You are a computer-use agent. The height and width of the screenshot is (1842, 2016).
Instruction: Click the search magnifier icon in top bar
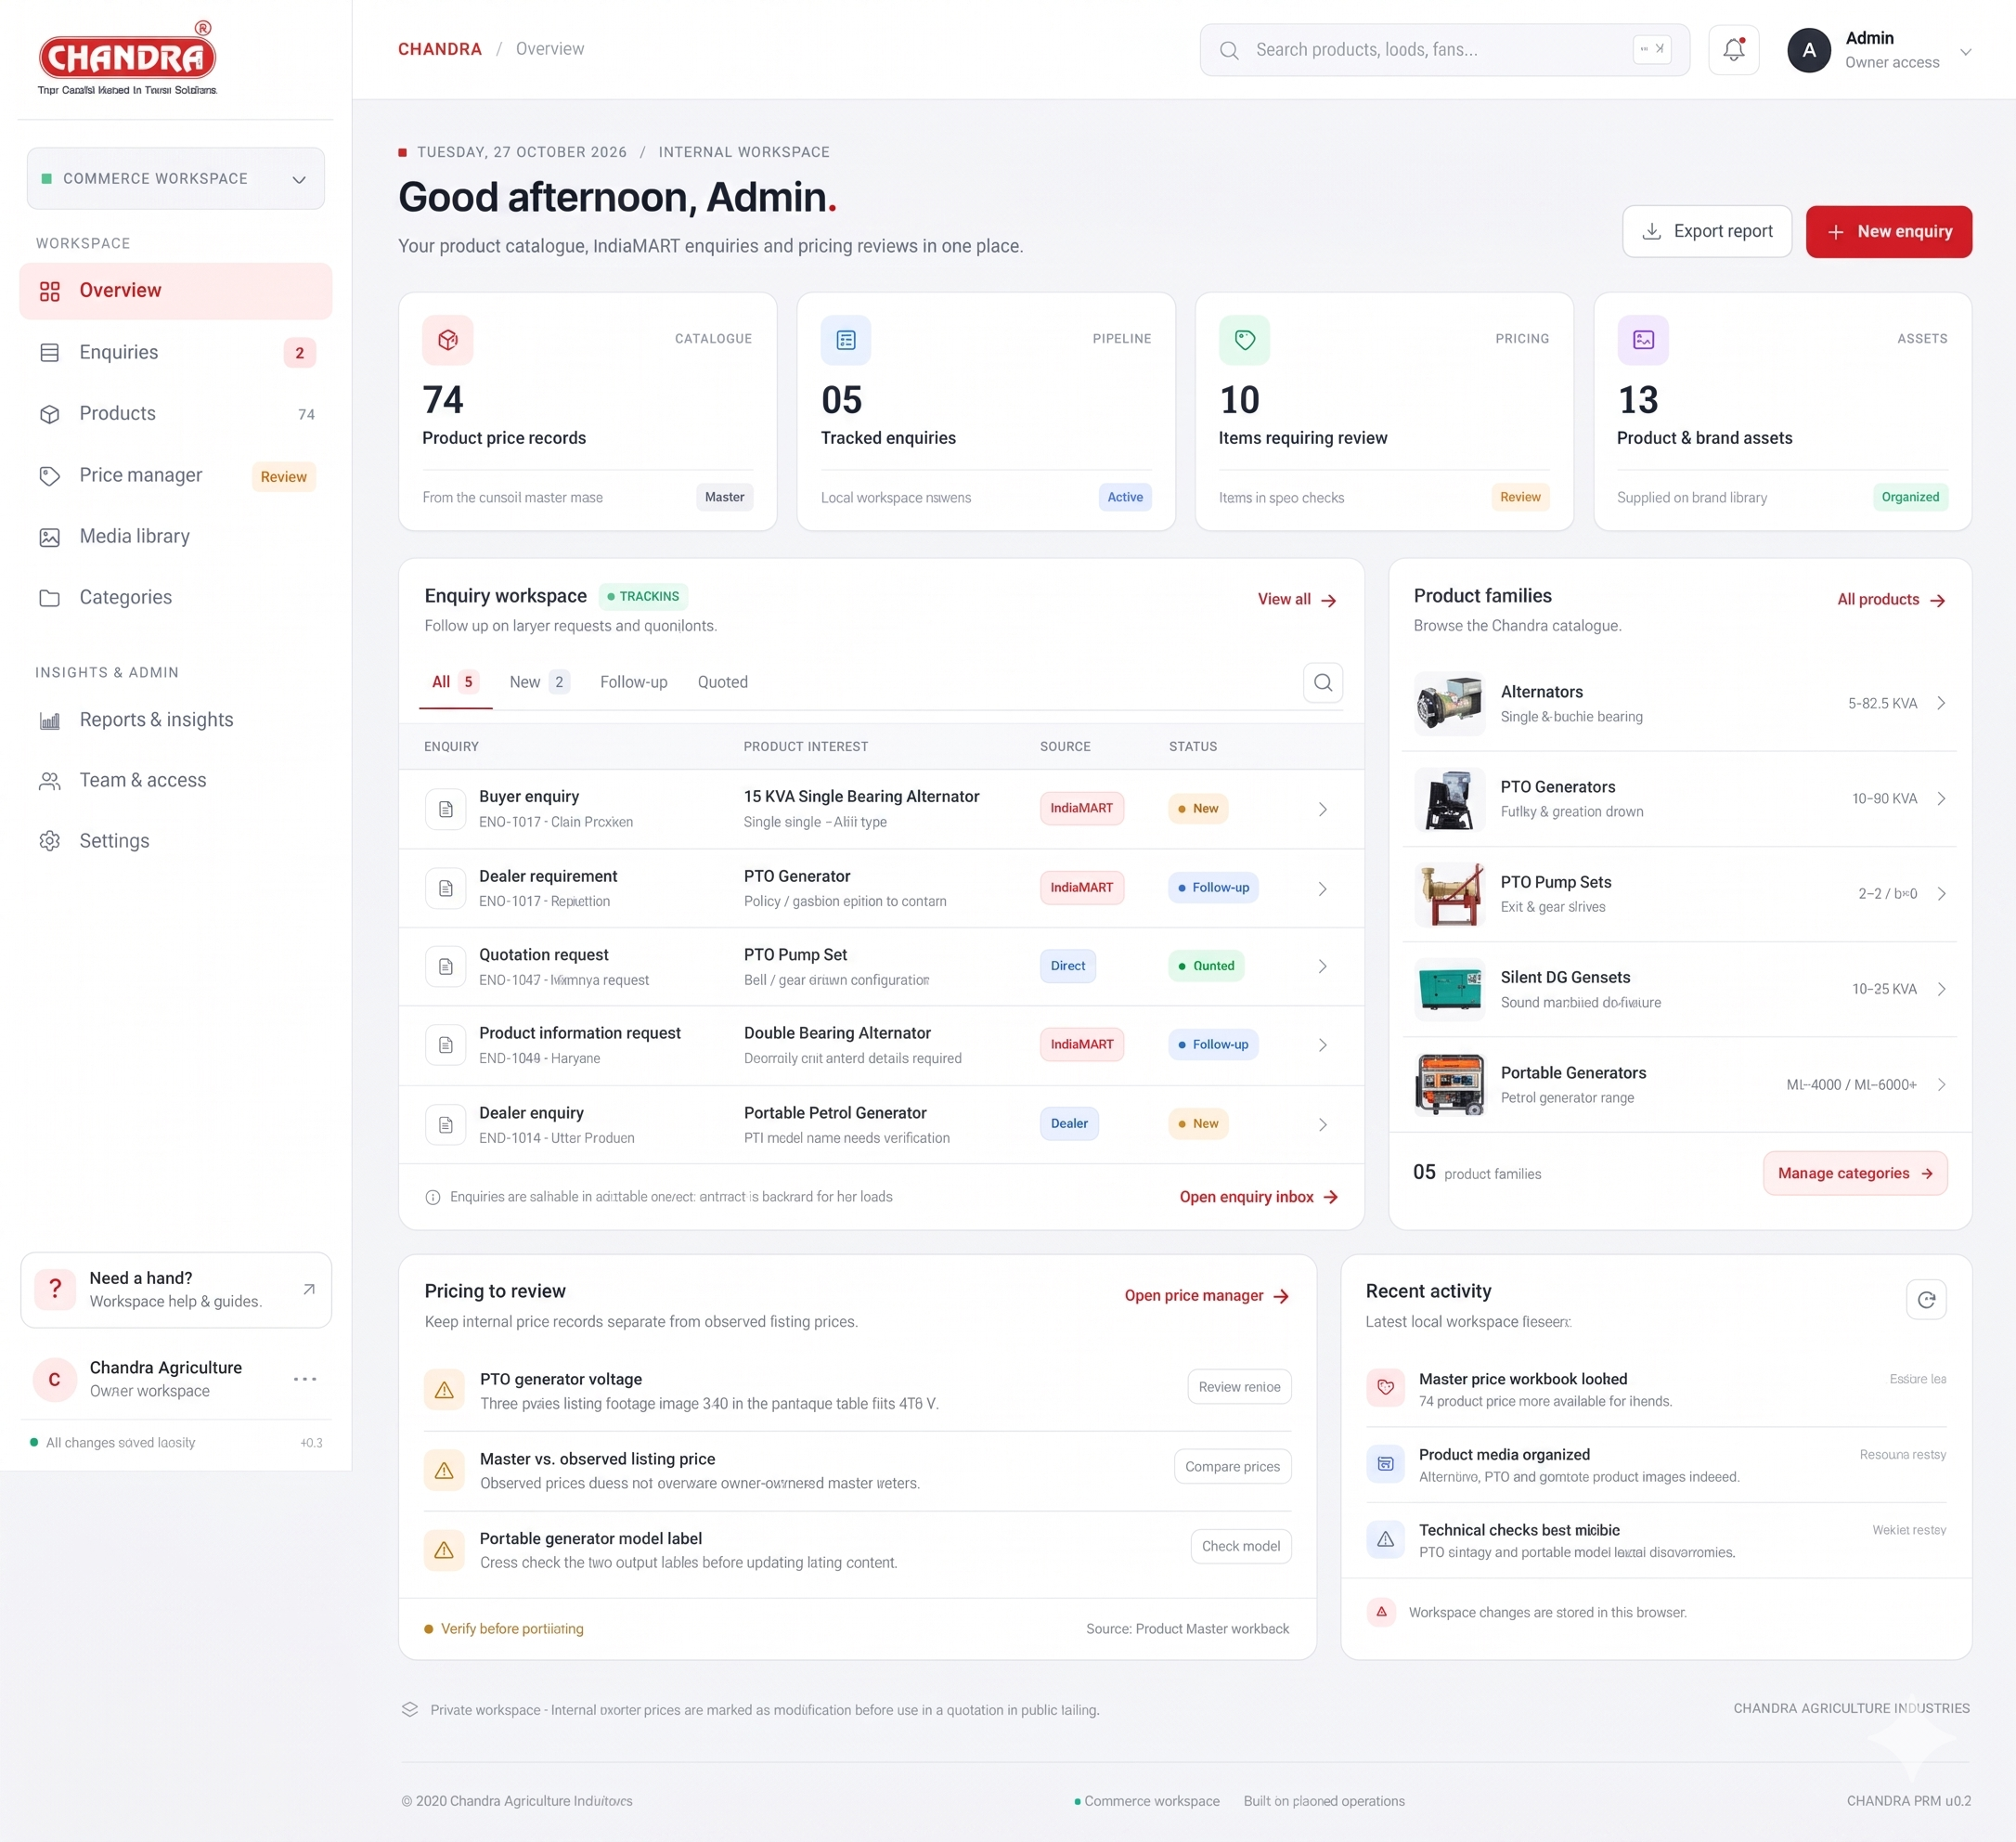pyautogui.click(x=1229, y=50)
